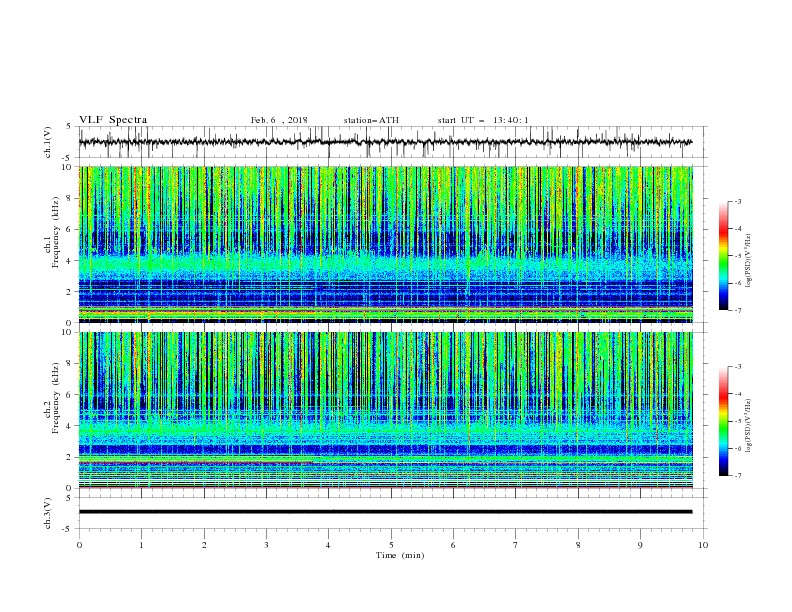Click the "5" tick on the ch.1(V) axis
Screen dimensions: 792x612
(x=69, y=126)
